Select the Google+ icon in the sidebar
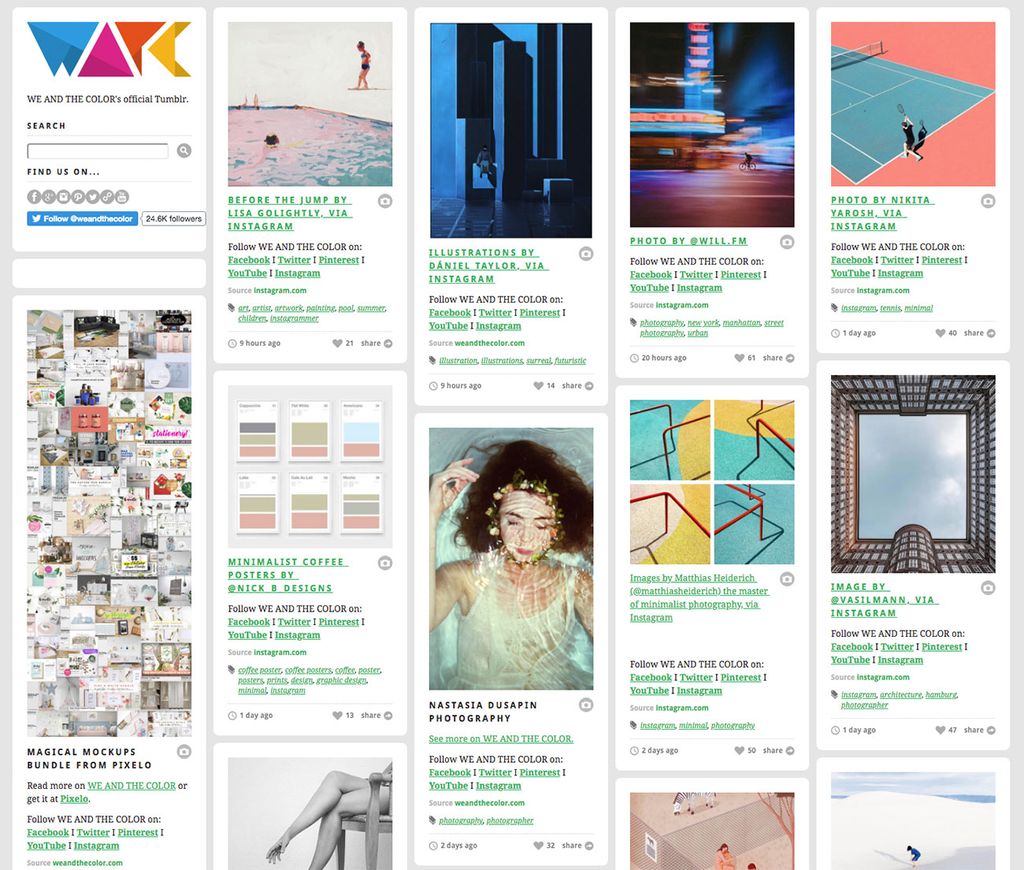The image size is (1024, 870). (x=49, y=196)
